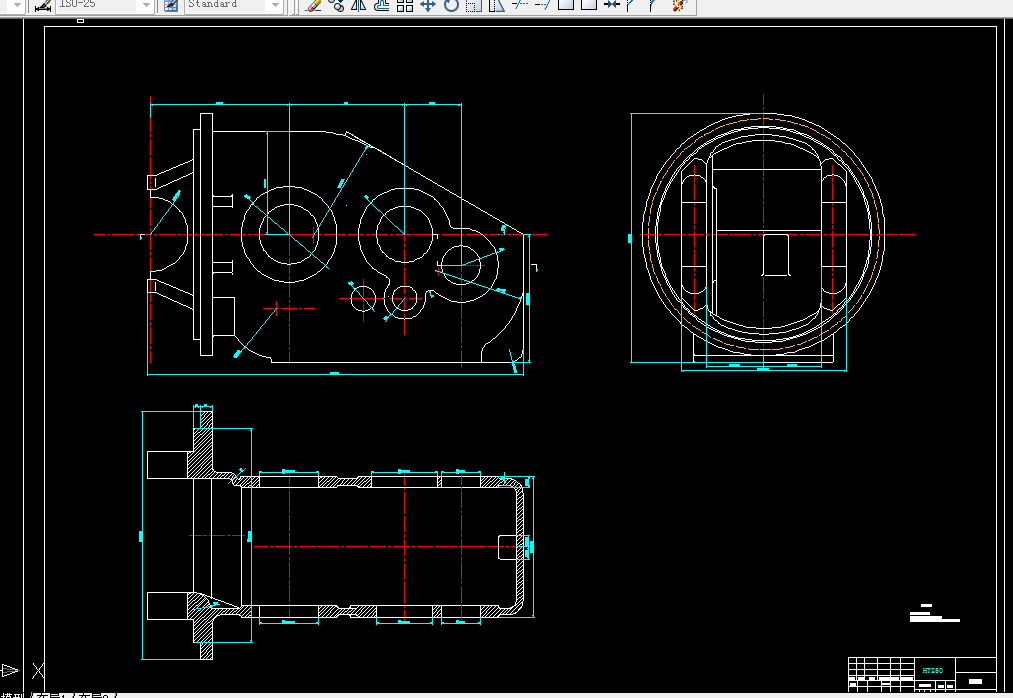Select the Fillet tool
The width and height of the screenshot is (1013, 698).
click(x=653, y=5)
